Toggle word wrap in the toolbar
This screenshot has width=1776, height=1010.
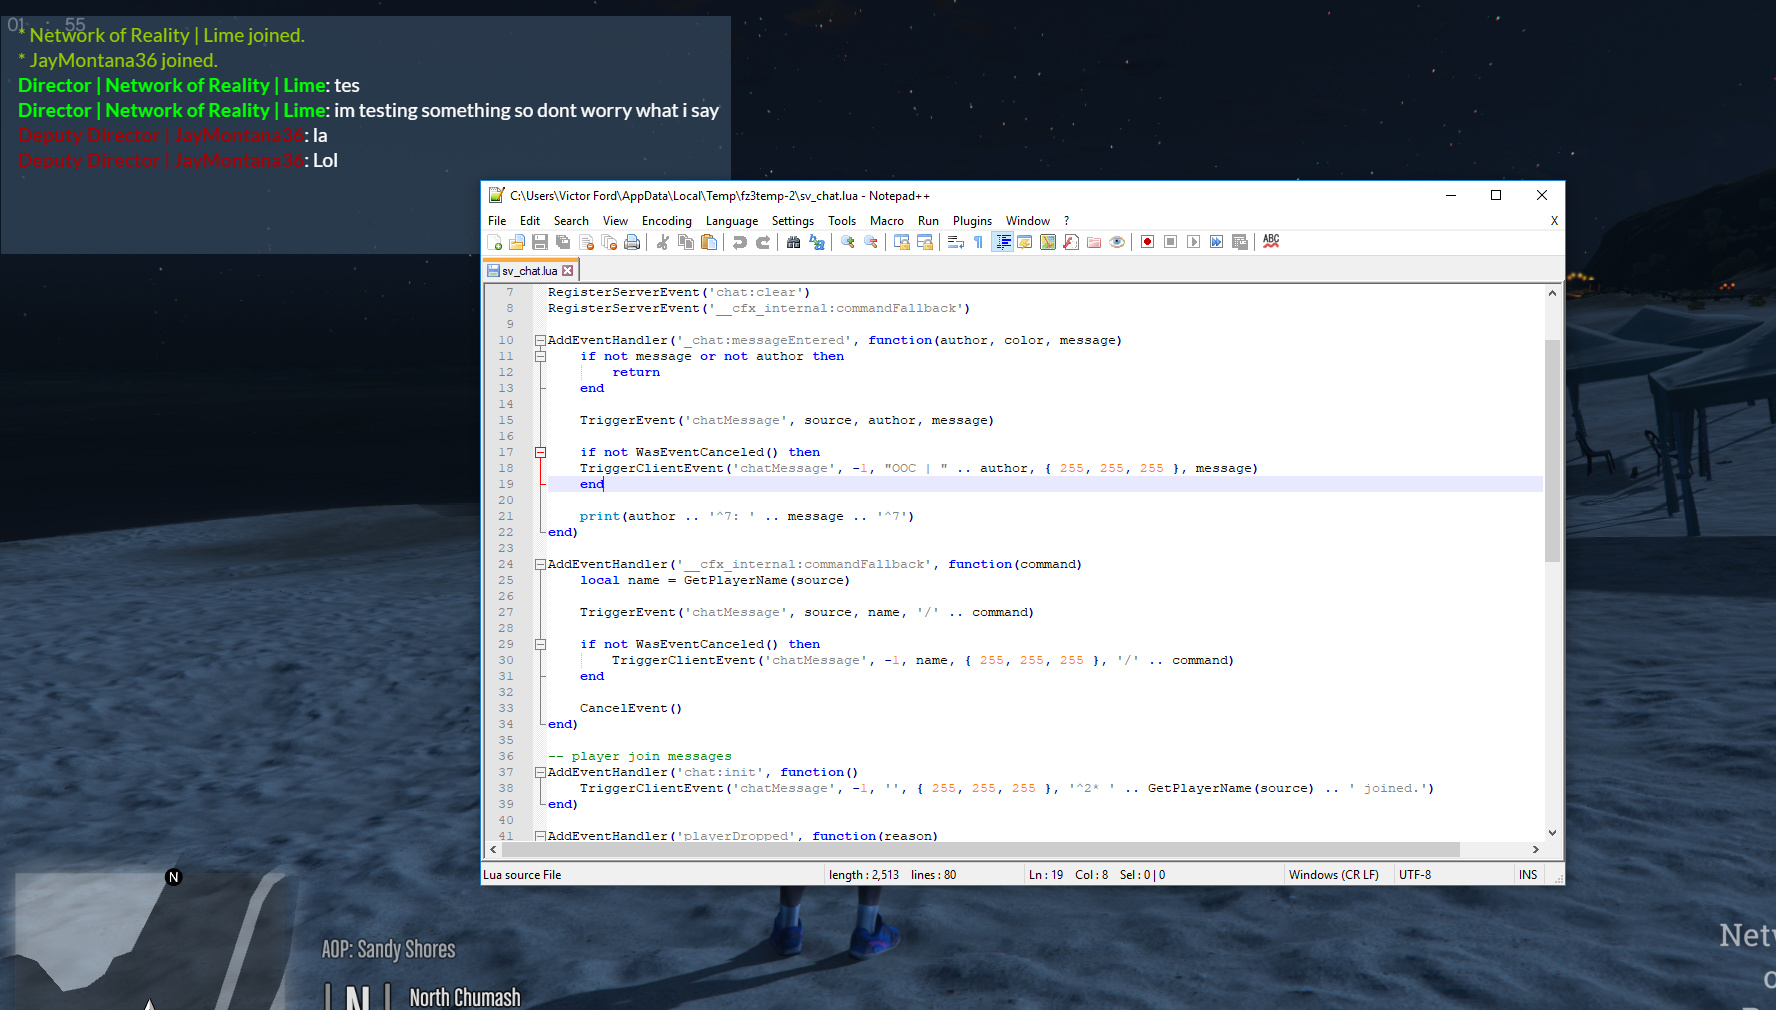[x=956, y=242]
